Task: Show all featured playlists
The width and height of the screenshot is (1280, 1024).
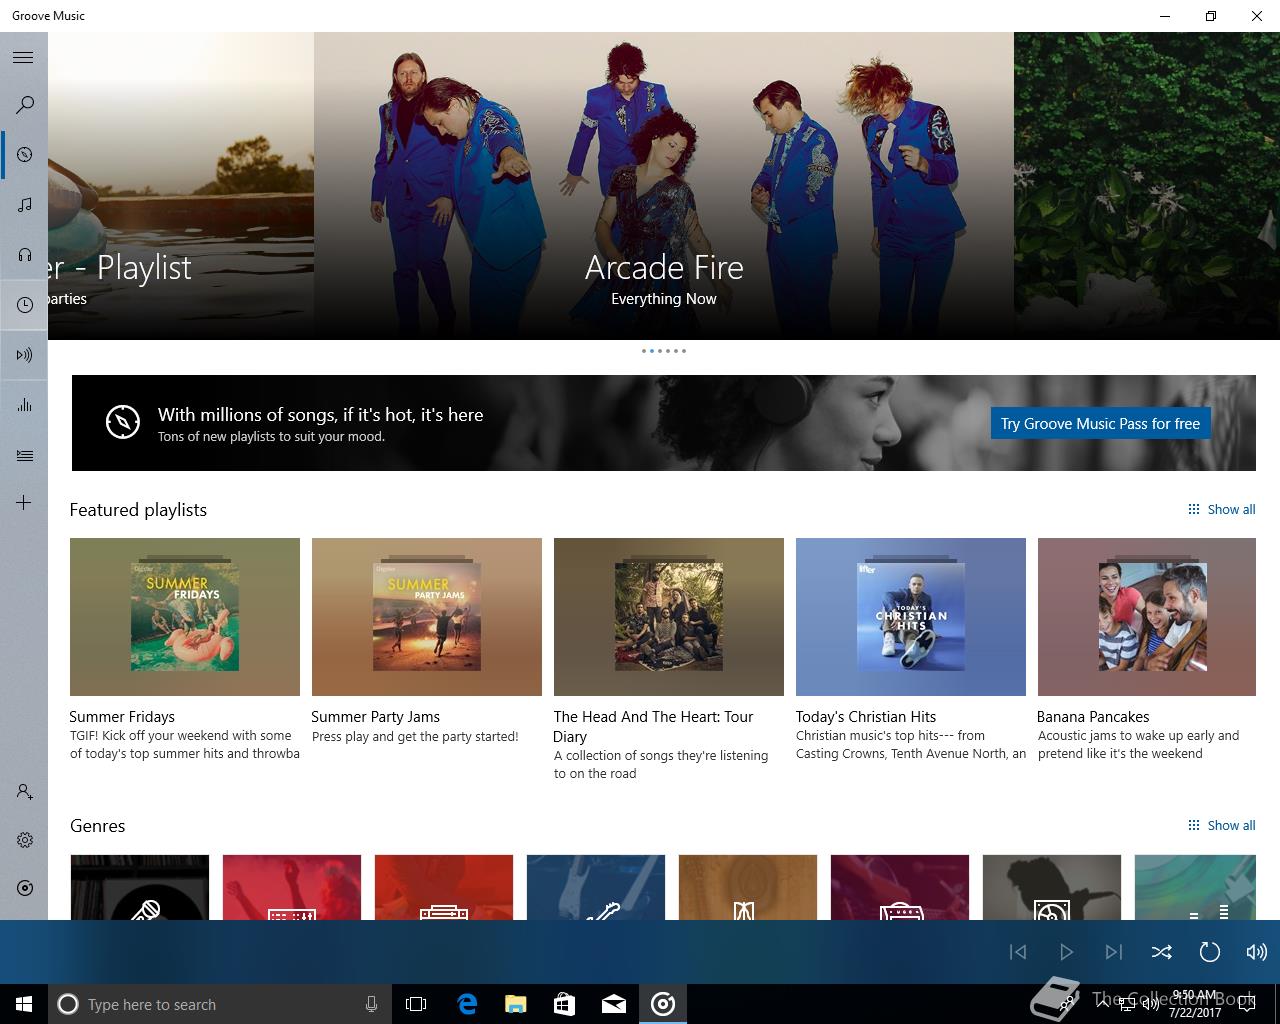Action: (1221, 509)
